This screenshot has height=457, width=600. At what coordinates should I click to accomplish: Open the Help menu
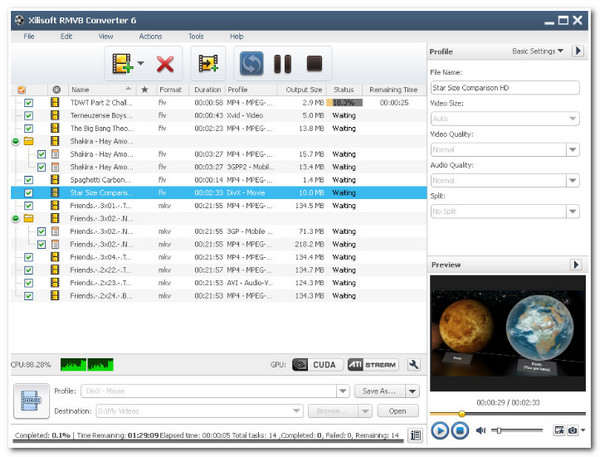[236, 36]
